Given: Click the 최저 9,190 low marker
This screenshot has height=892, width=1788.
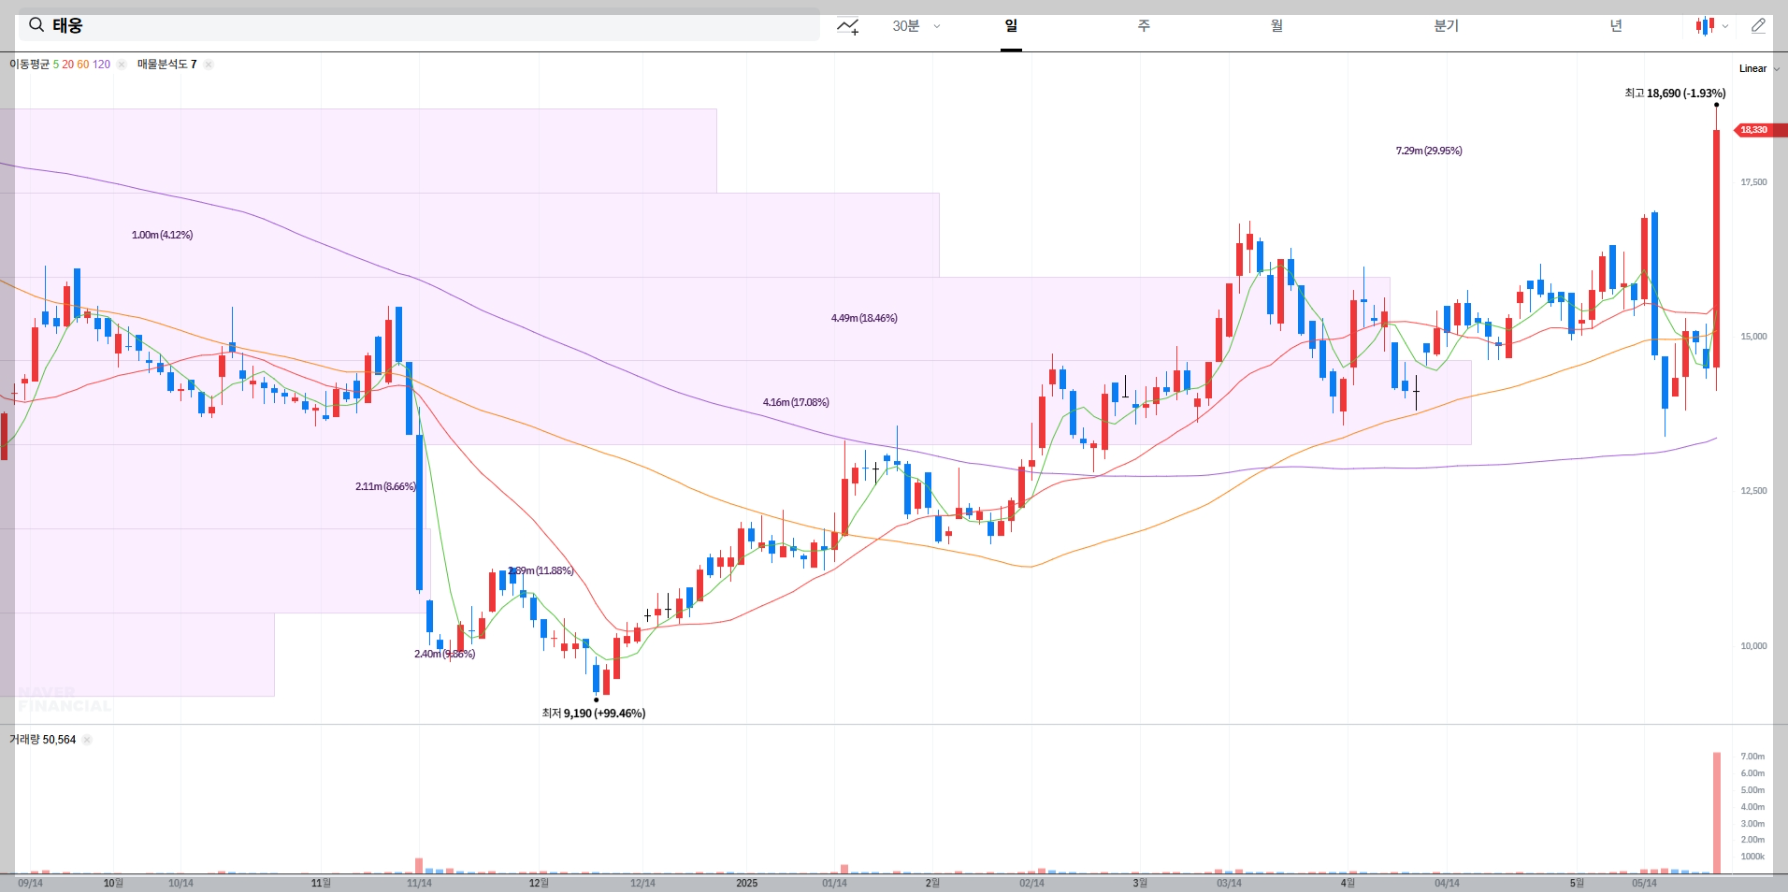Looking at the screenshot, I should click(x=593, y=713).
